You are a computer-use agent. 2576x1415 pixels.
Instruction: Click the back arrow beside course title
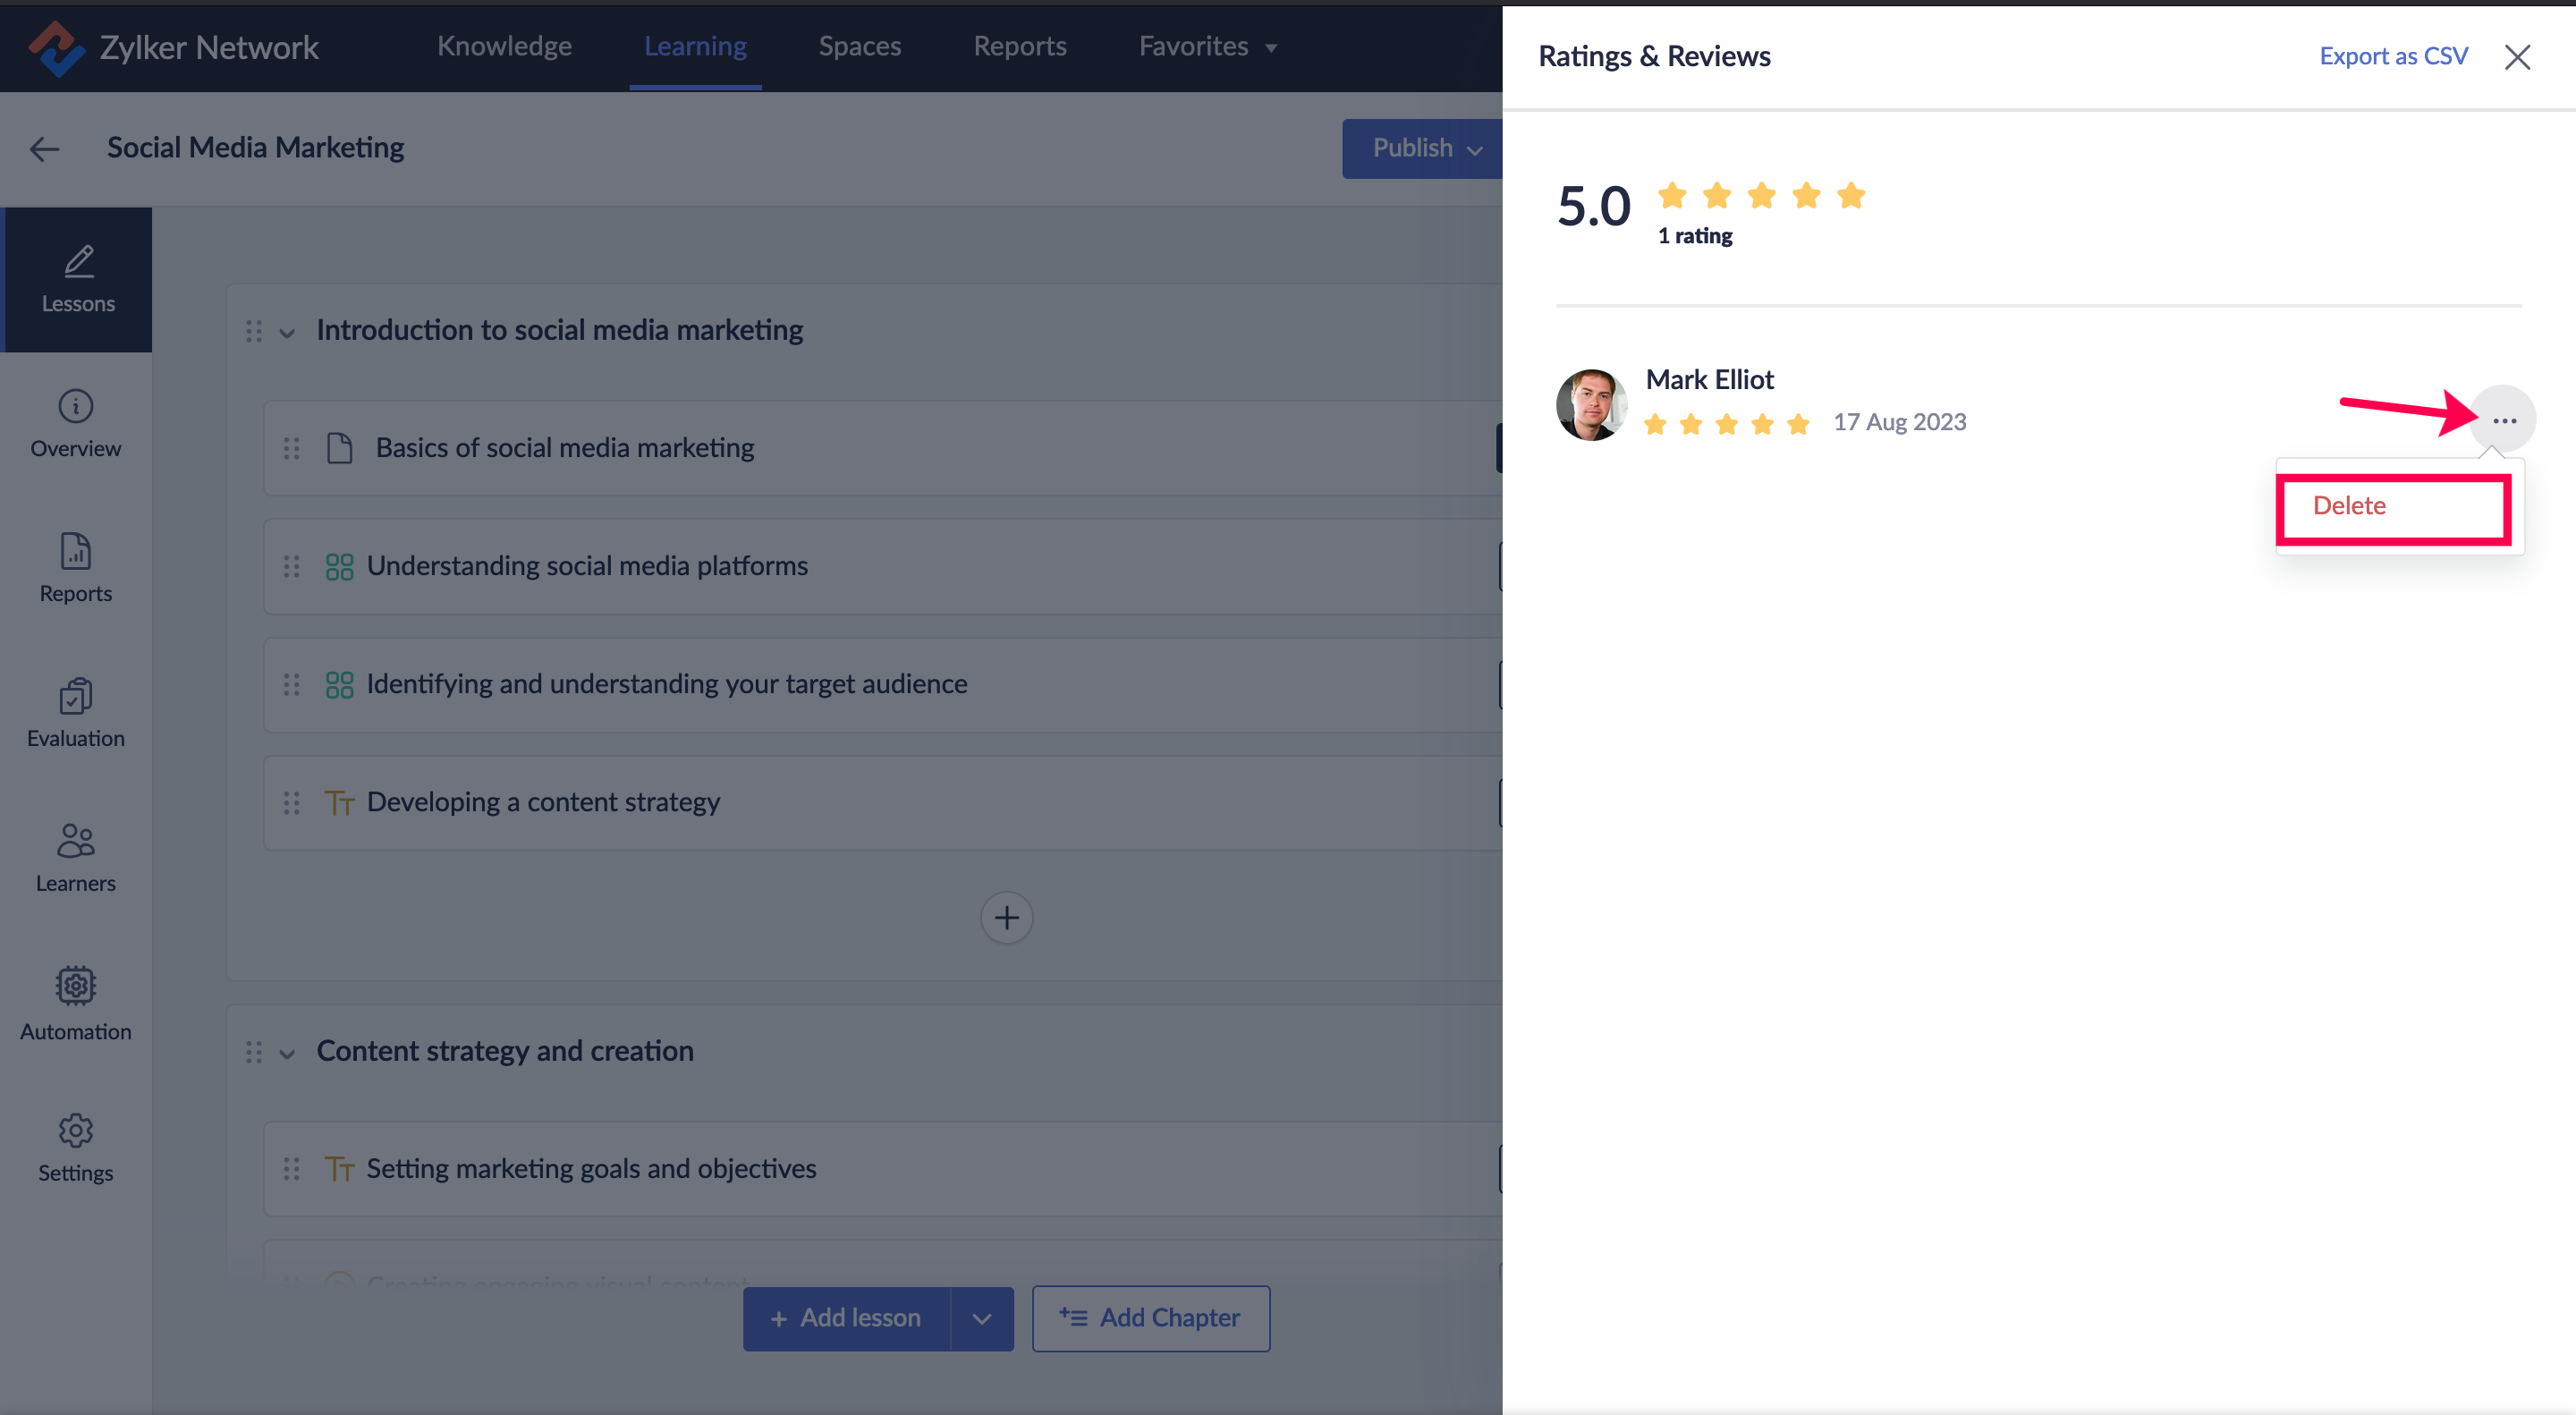coord(45,149)
